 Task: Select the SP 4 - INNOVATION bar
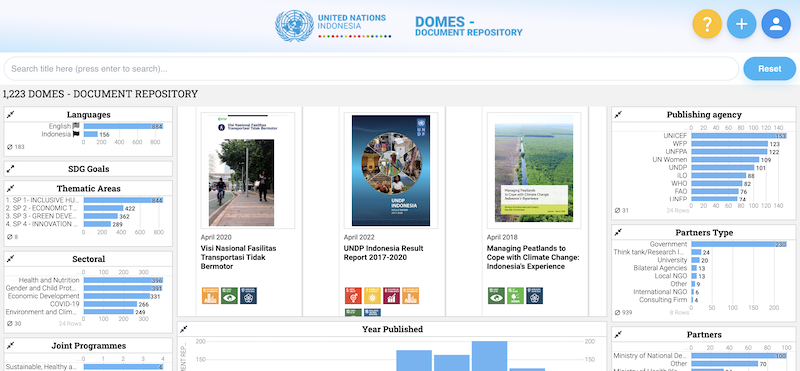(x=97, y=224)
